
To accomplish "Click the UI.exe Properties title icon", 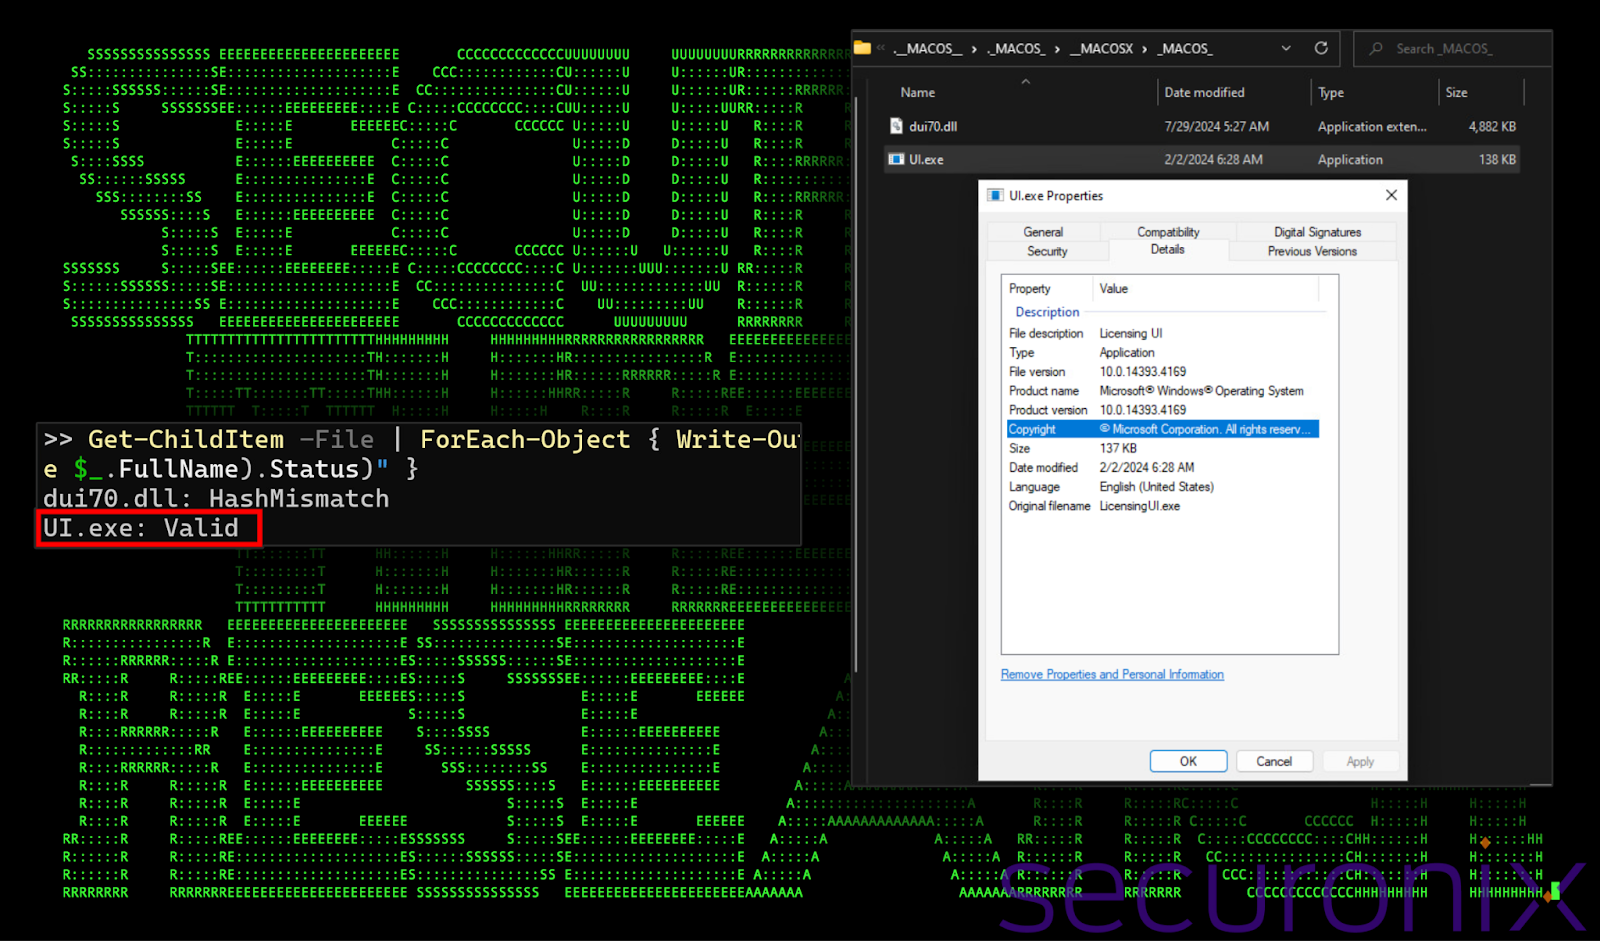I will pos(995,195).
